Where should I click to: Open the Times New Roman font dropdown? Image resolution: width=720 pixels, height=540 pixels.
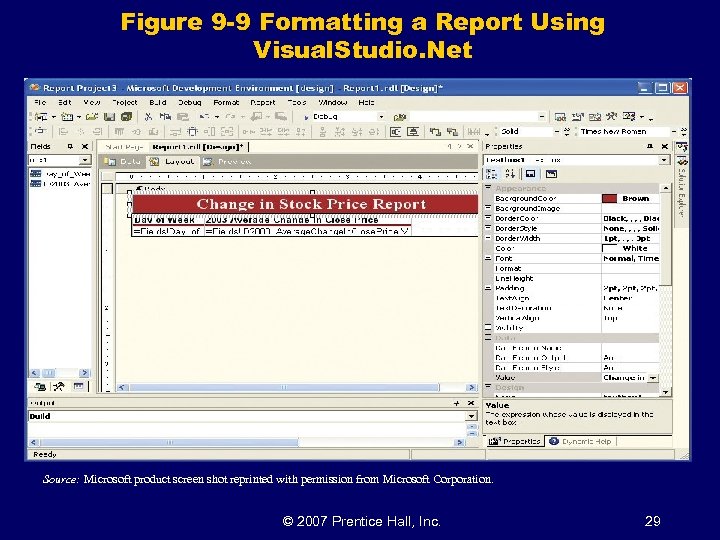tap(674, 132)
